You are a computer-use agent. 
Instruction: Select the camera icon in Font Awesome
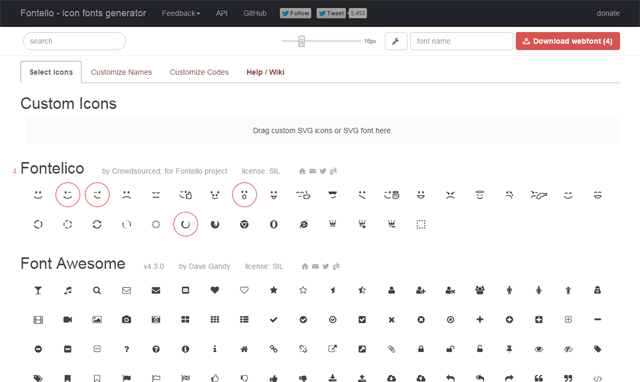tap(127, 320)
